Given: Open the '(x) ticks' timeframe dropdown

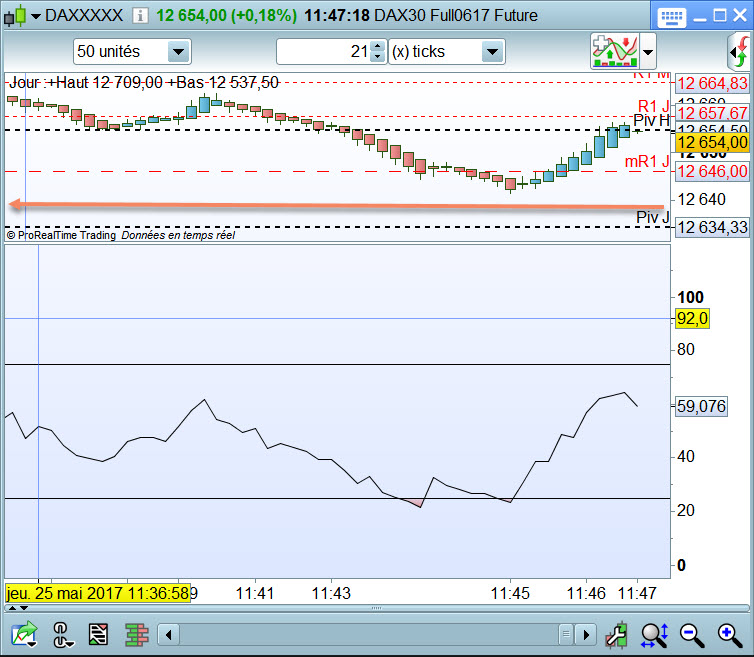Looking at the screenshot, I should 492,51.
